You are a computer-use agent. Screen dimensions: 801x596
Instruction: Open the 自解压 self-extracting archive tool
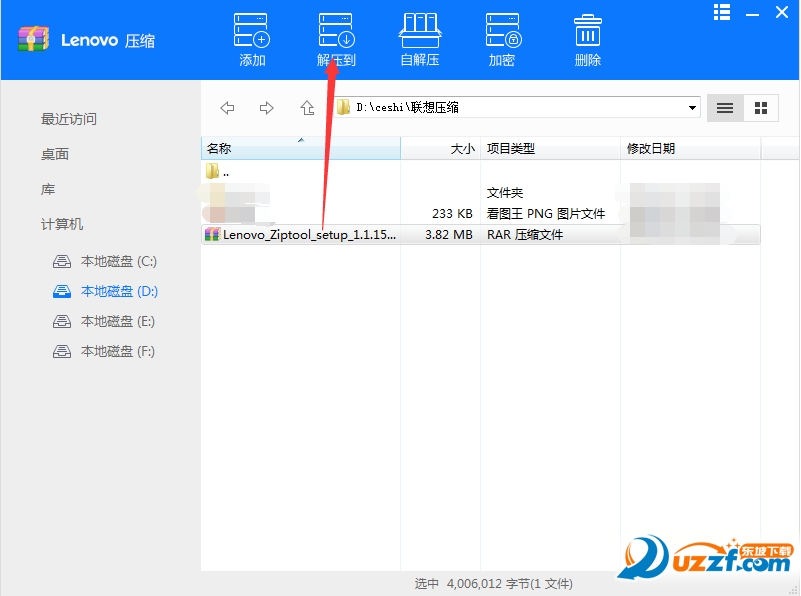point(420,35)
